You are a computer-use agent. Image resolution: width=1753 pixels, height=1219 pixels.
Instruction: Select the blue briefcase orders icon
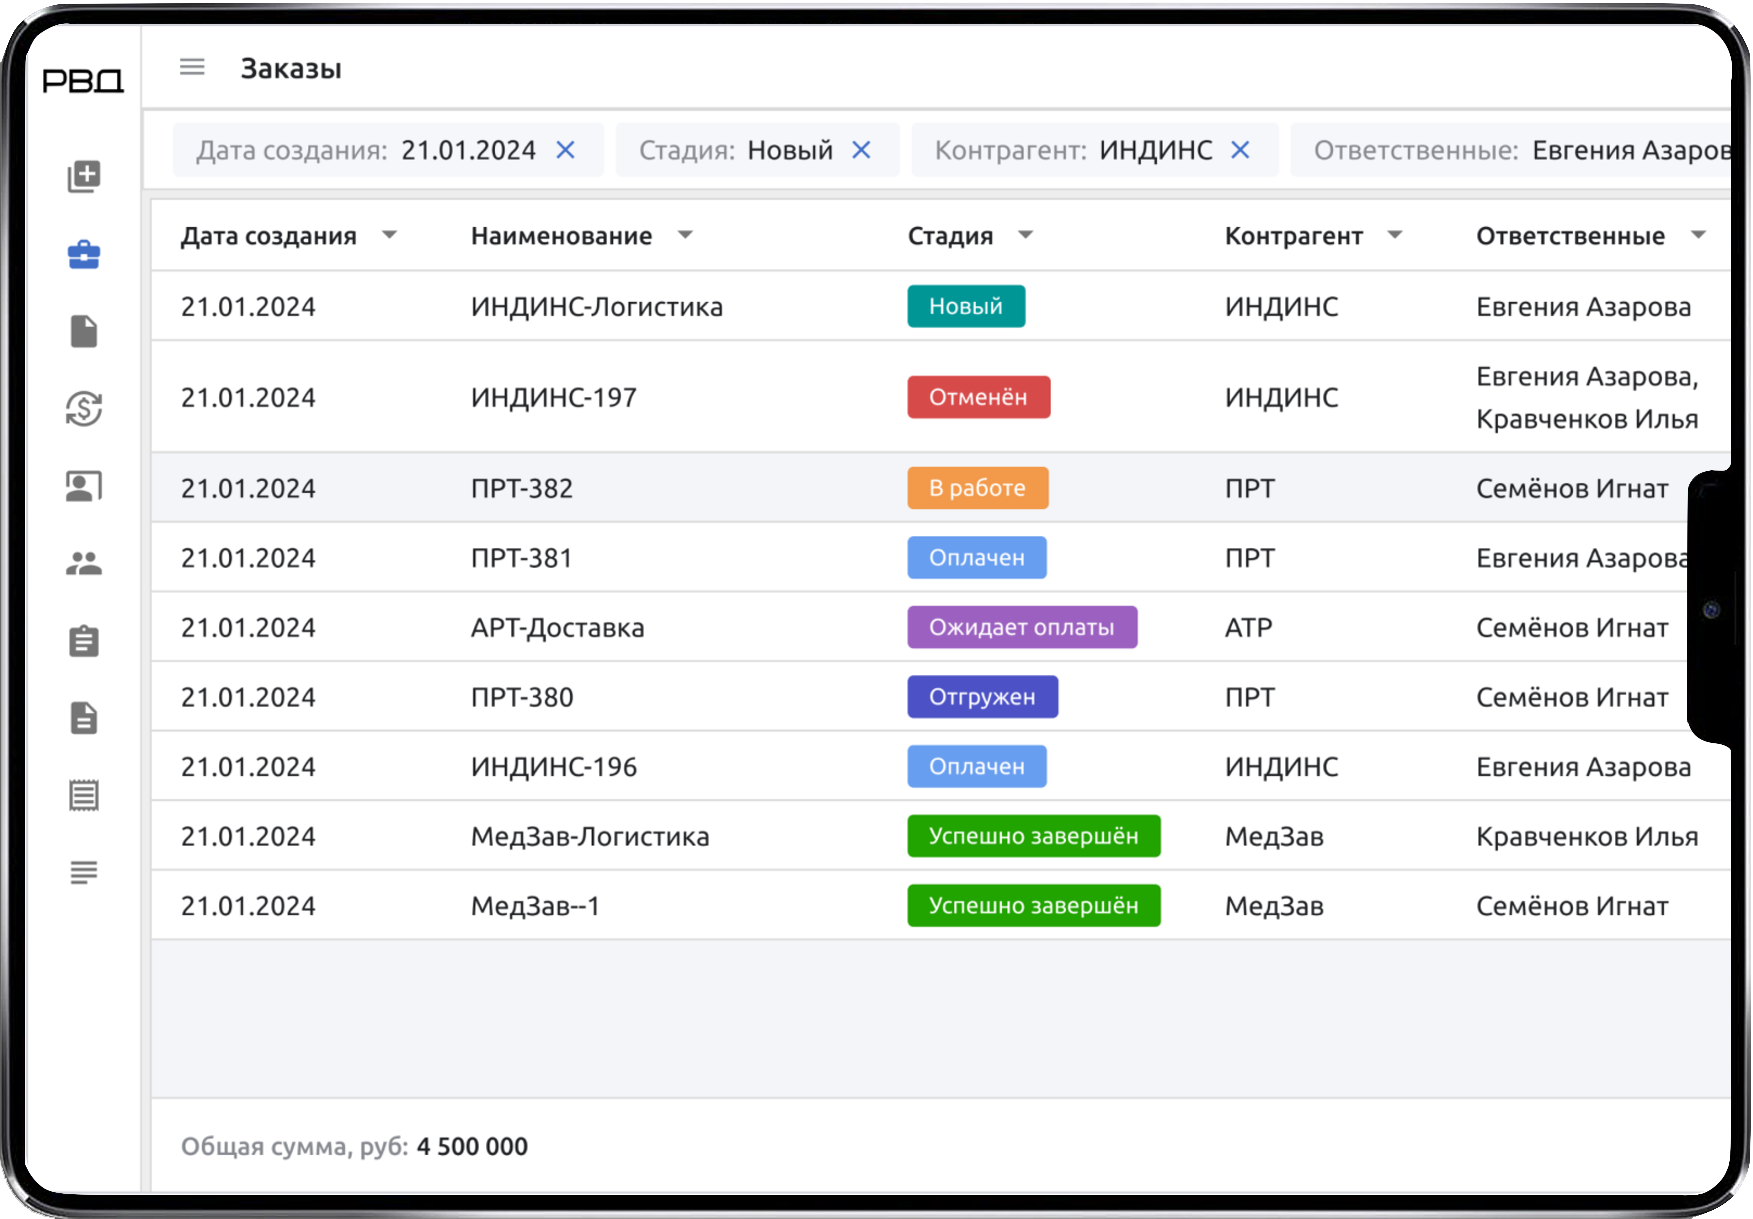pyautogui.click(x=85, y=254)
